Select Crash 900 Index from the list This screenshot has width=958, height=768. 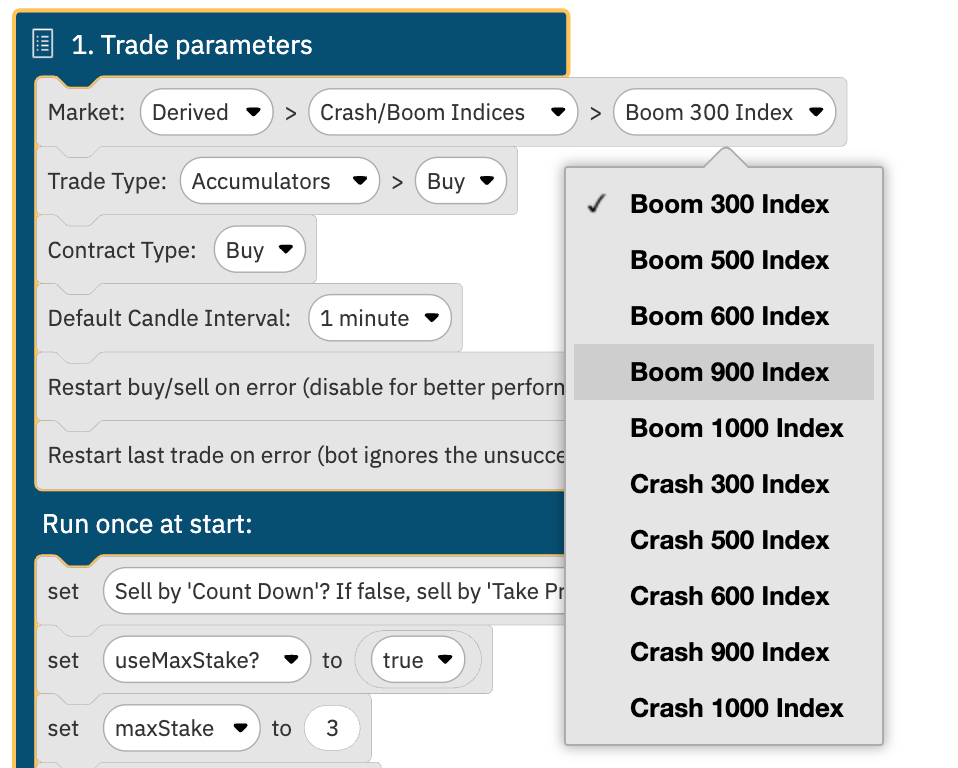pos(724,652)
